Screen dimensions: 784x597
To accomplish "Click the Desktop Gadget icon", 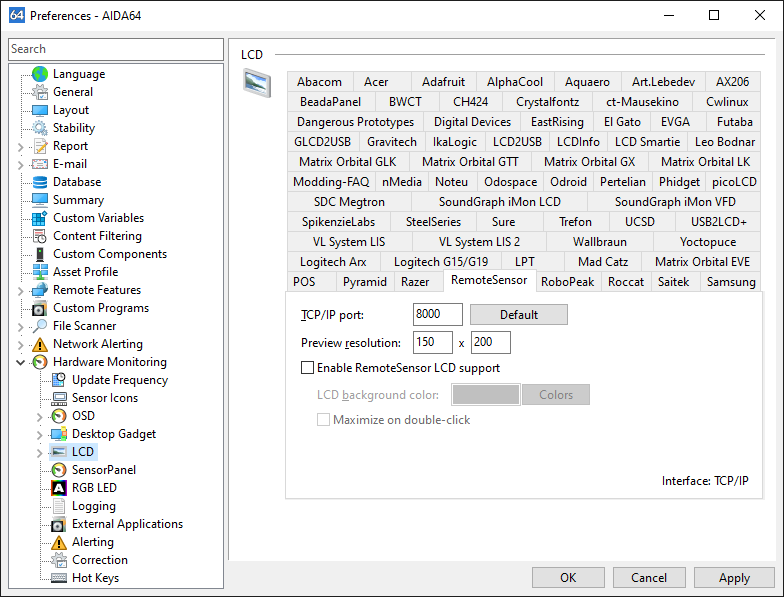I will click(x=58, y=434).
